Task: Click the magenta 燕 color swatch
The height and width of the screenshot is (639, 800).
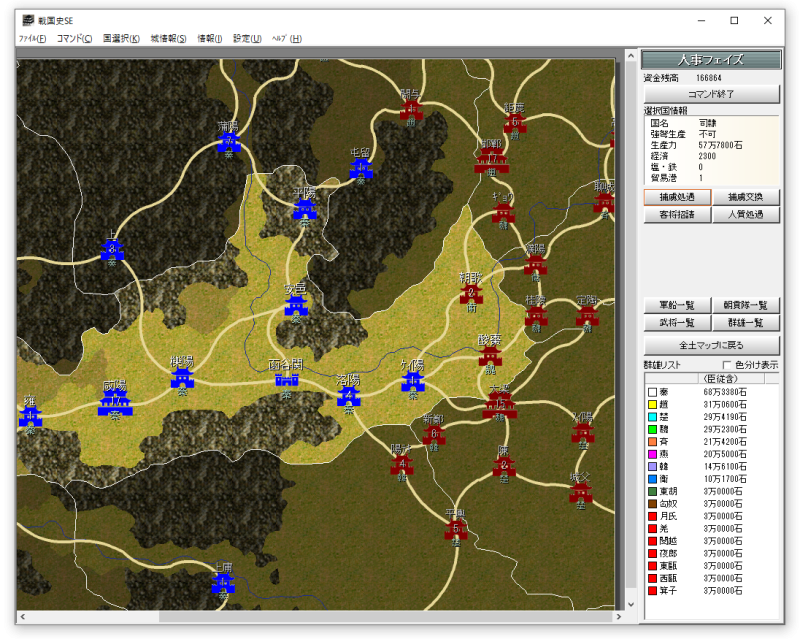Action: (652, 454)
